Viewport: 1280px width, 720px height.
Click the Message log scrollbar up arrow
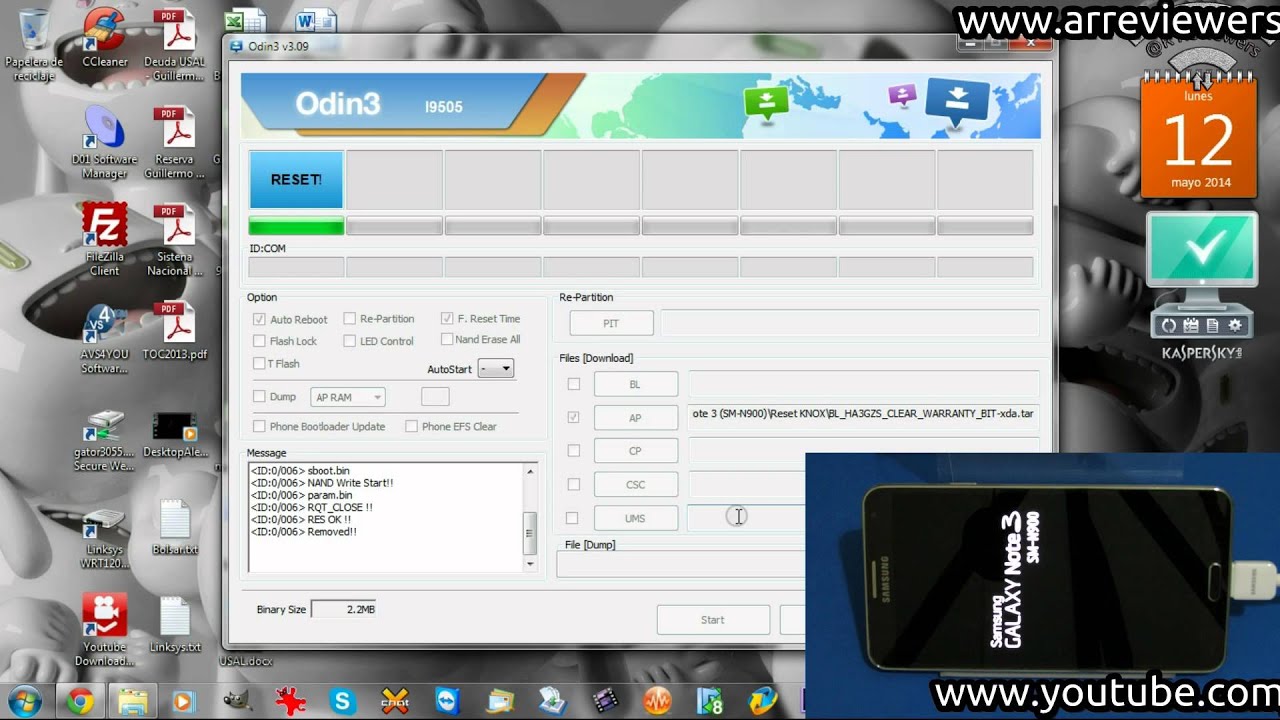pyautogui.click(x=530, y=470)
